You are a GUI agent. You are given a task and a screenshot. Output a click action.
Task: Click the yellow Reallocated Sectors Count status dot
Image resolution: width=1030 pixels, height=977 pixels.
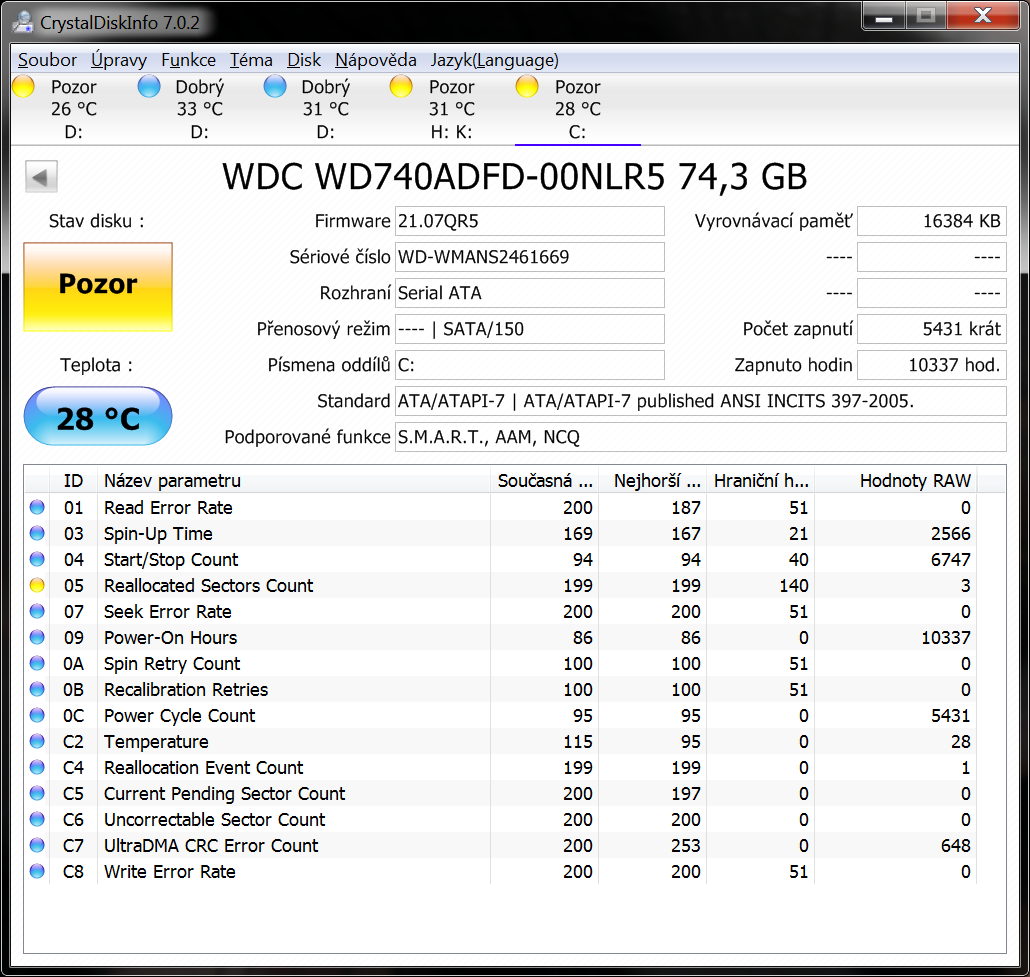(x=37, y=586)
